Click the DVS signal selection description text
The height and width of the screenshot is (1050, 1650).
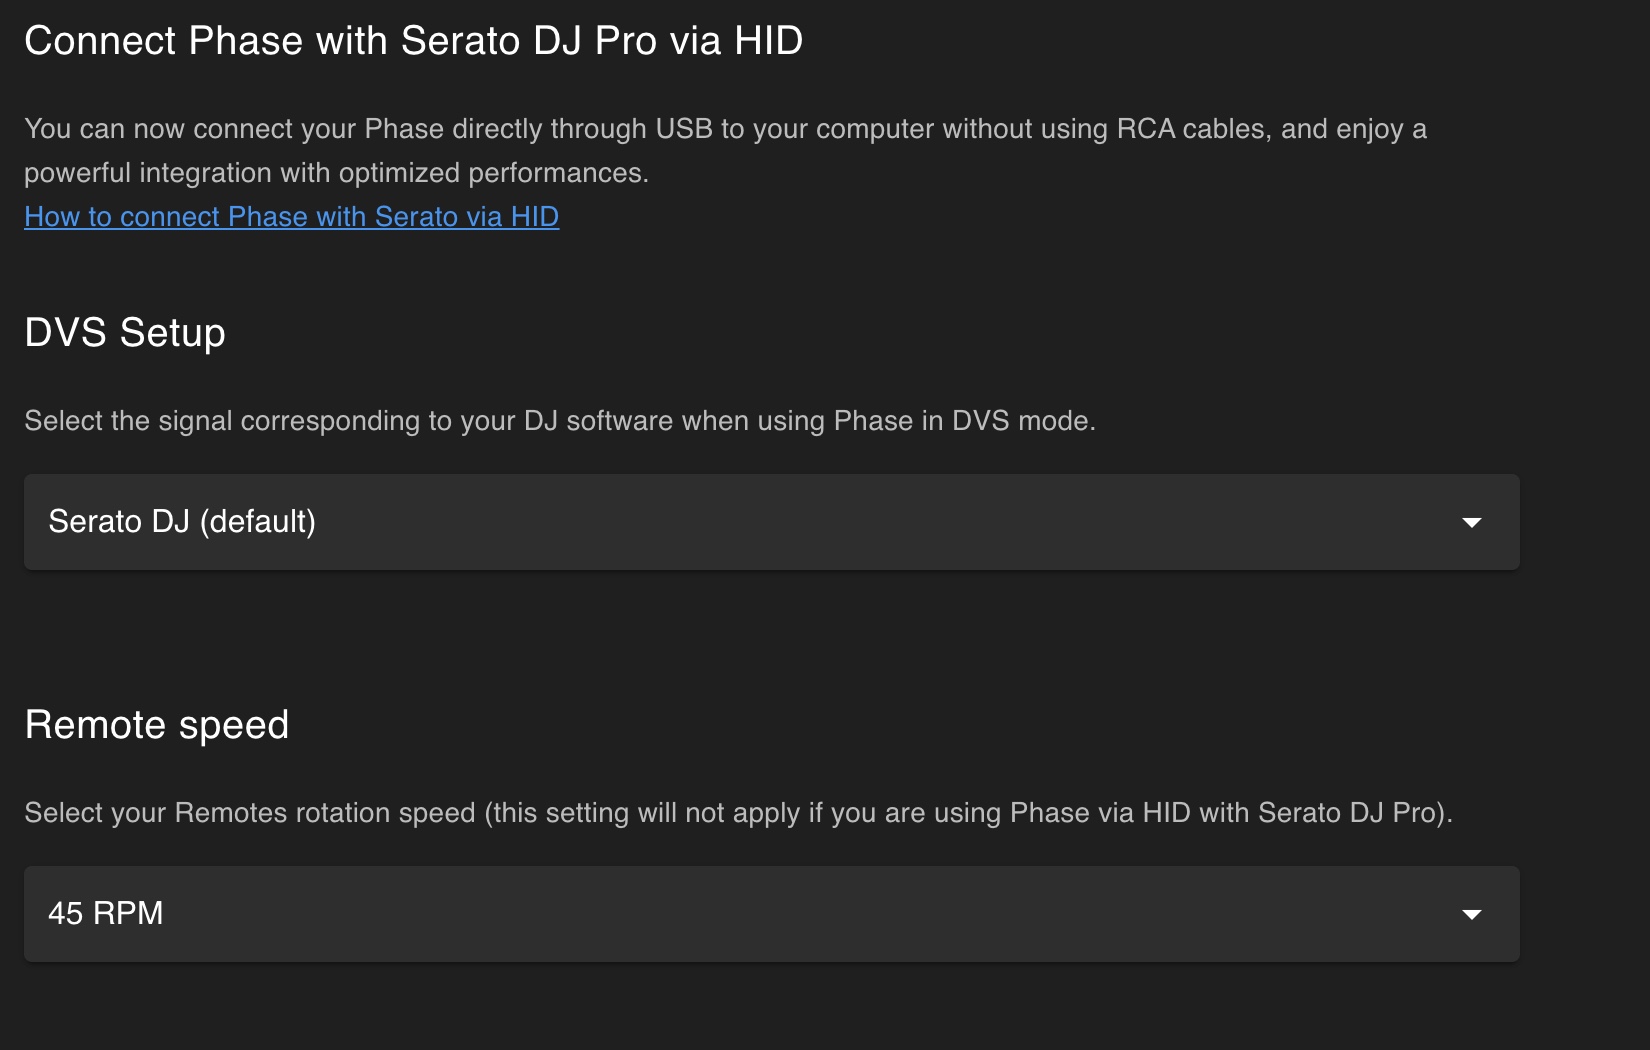[x=560, y=421]
